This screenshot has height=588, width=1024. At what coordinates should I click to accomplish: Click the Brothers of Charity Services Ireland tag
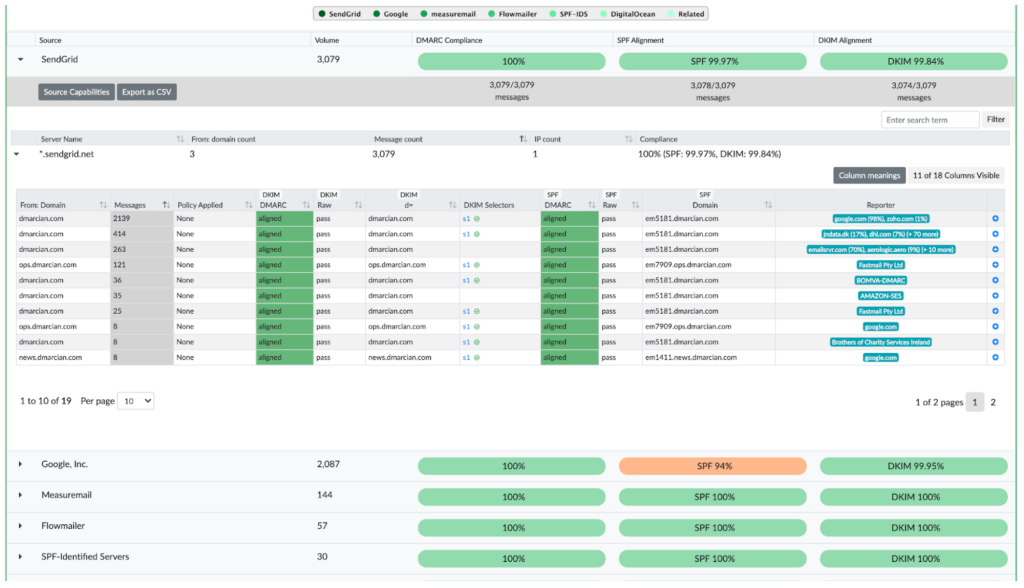[881, 342]
